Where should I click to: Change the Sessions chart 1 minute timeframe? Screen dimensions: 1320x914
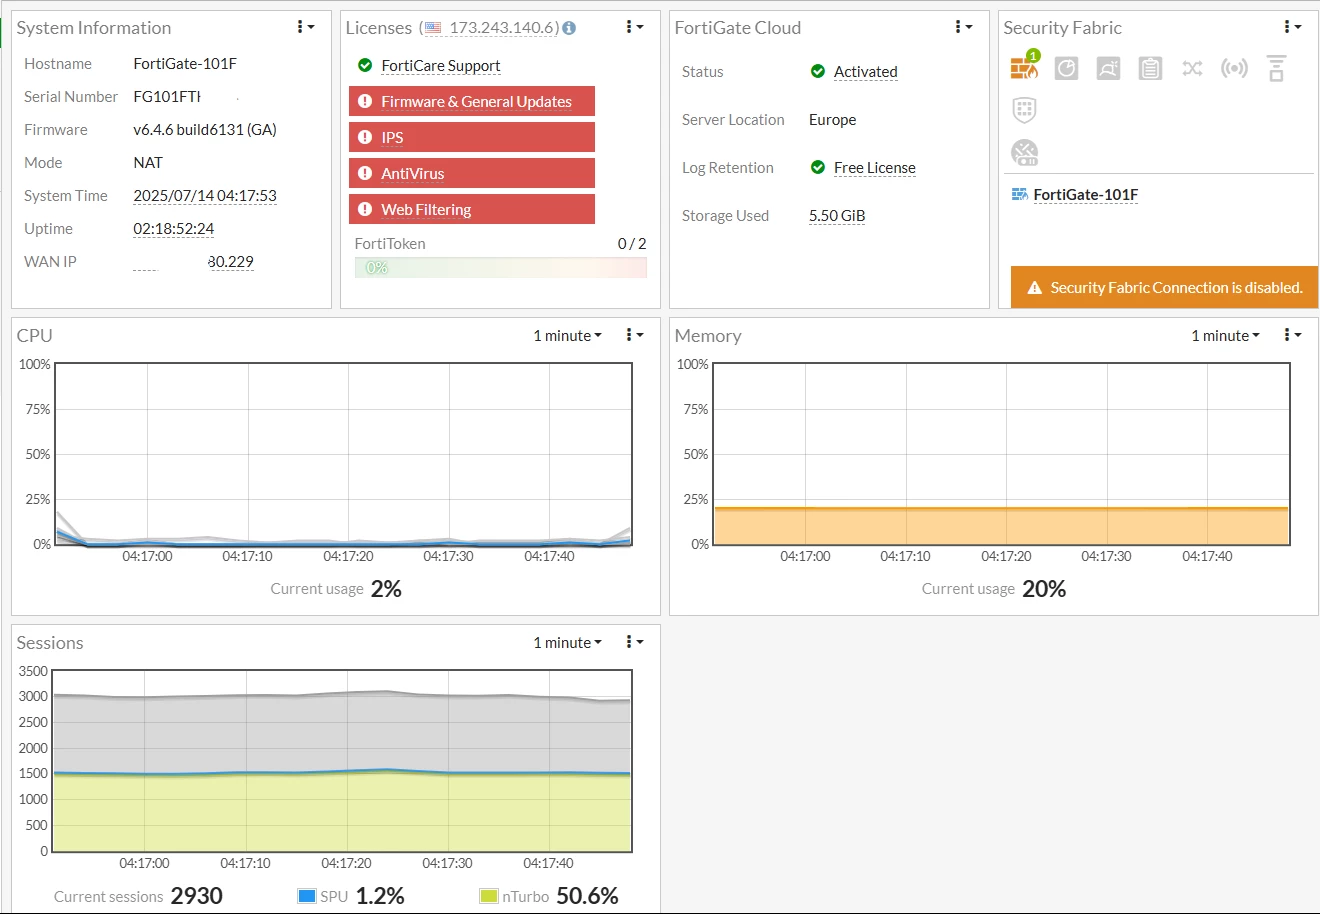(567, 643)
